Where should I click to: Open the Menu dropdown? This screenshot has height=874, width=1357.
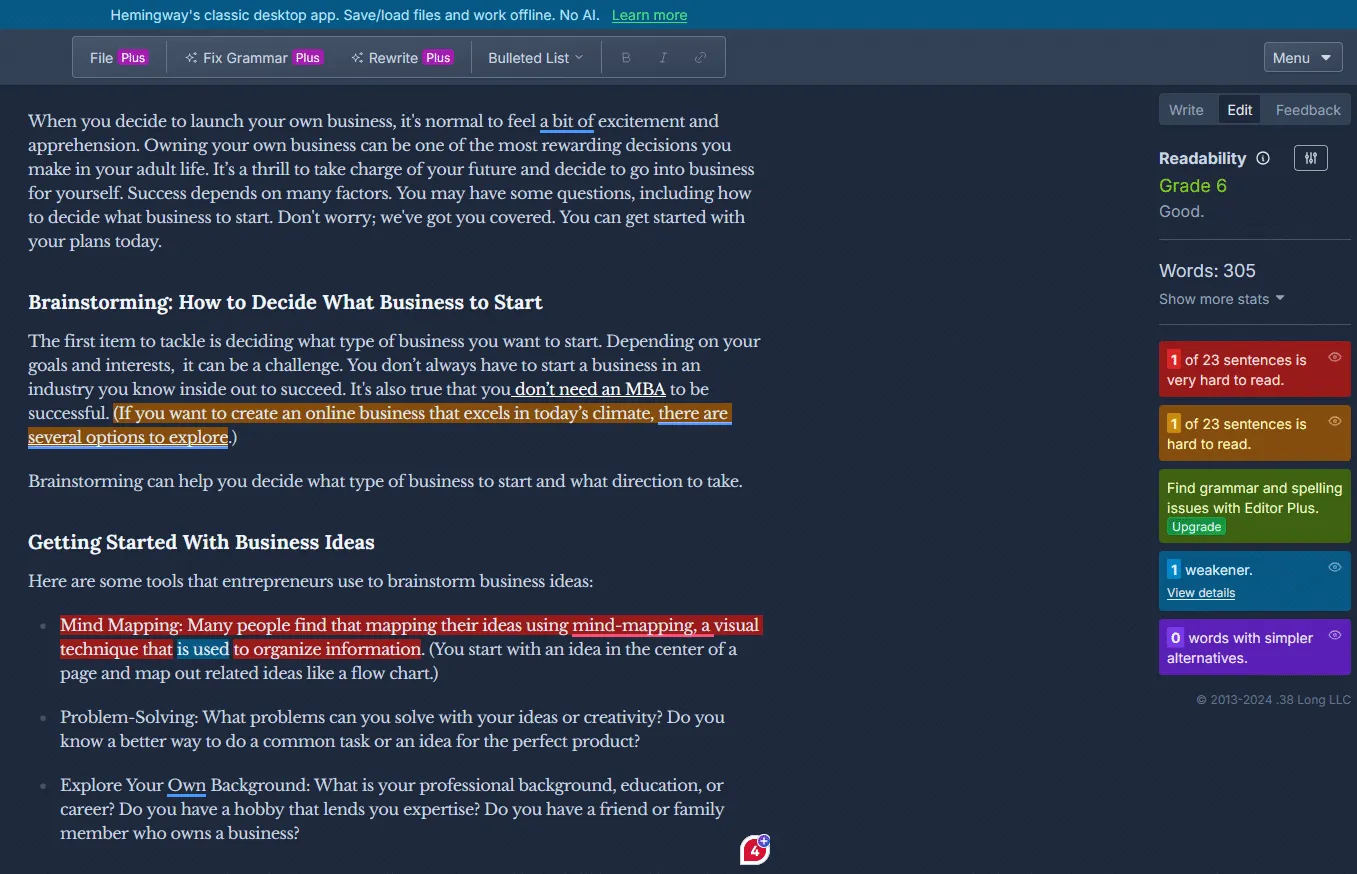[x=1302, y=57]
